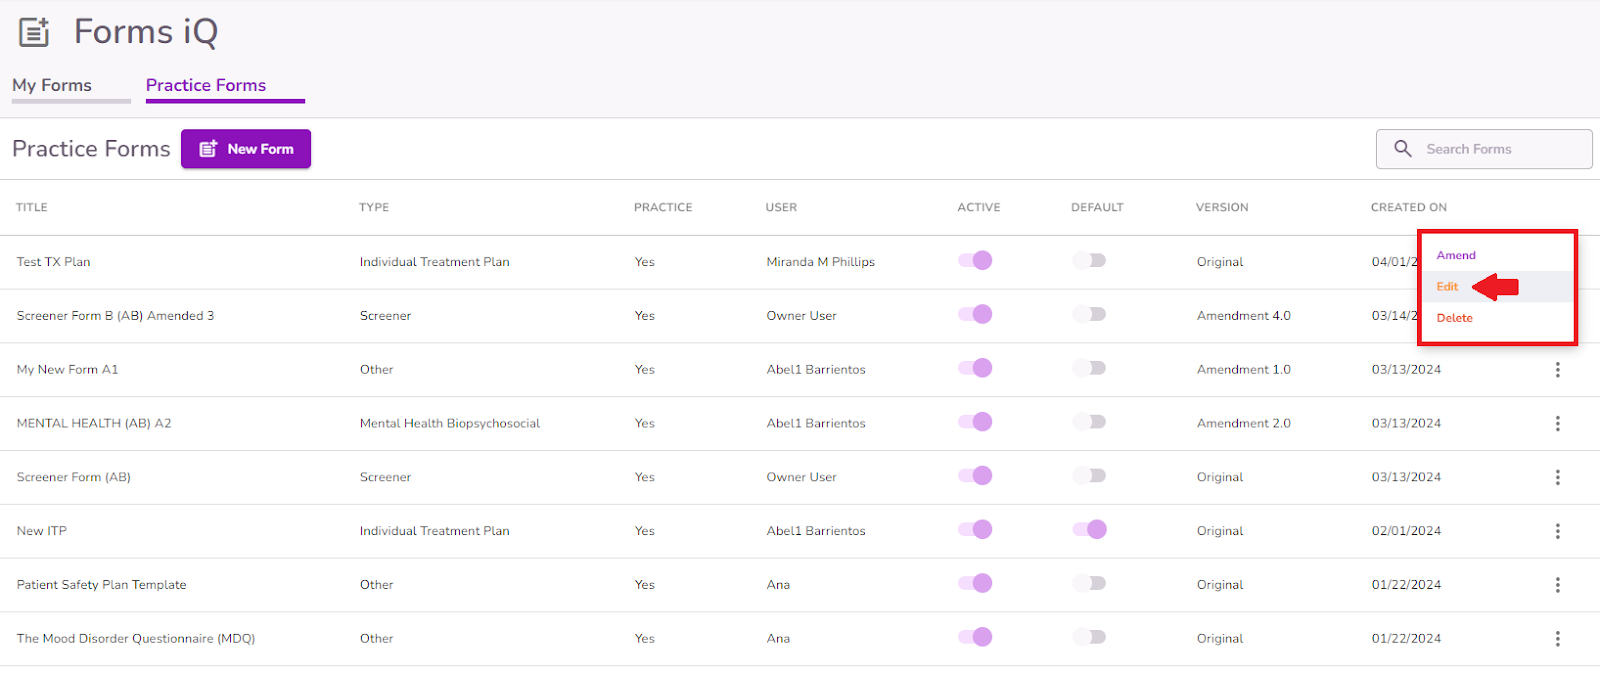Click the Amendment 1.0 version cell

click(x=1244, y=370)
